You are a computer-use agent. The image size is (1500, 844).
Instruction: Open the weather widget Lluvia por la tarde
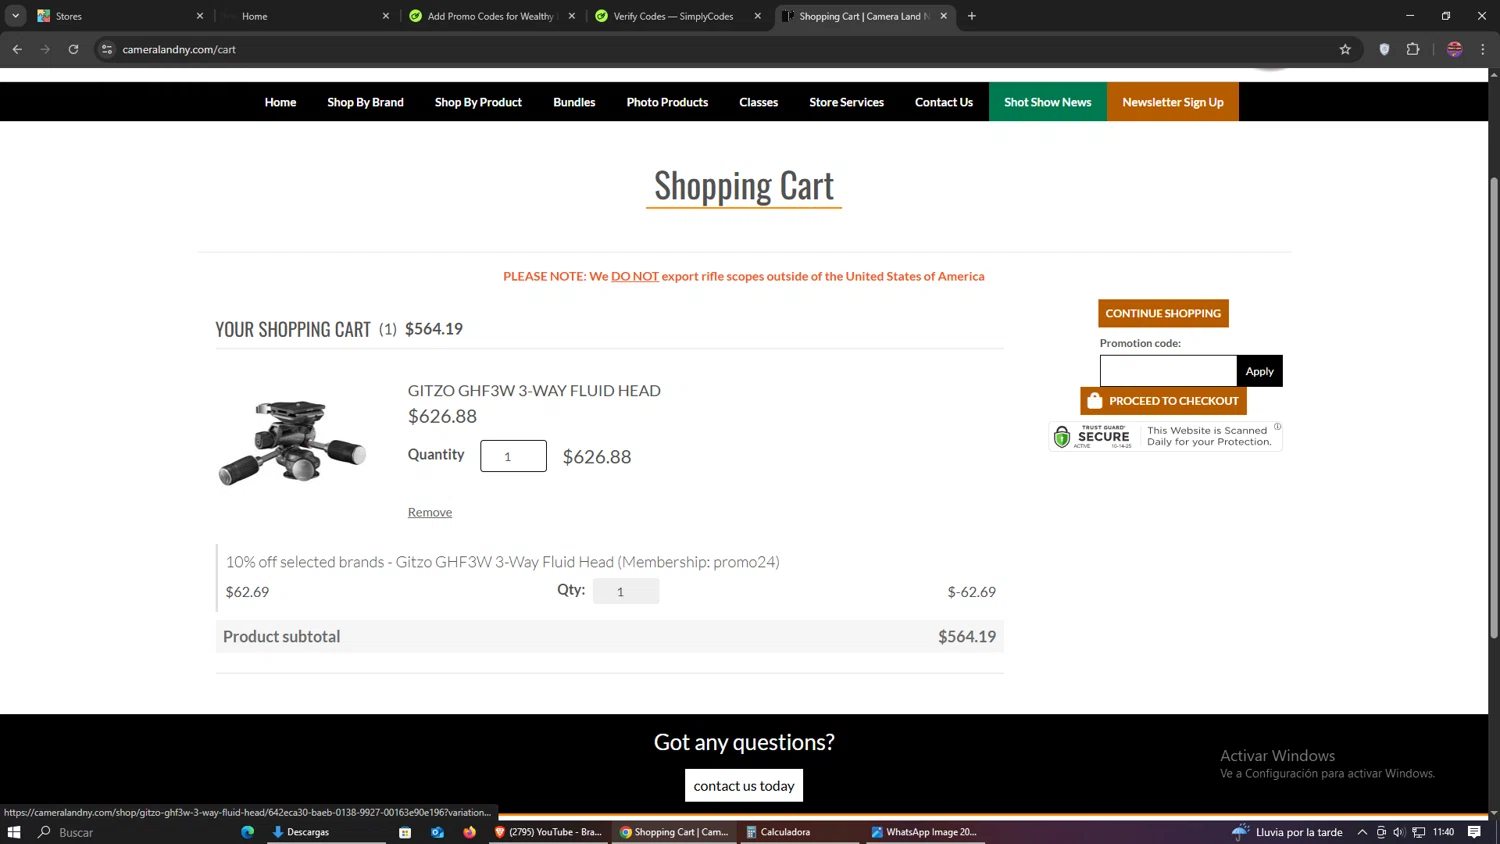click(1287, 832)
